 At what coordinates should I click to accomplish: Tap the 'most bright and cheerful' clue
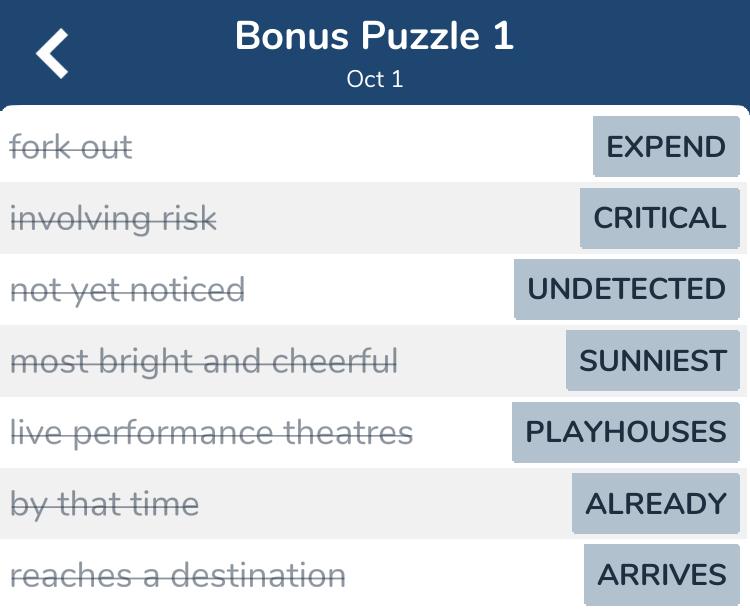coord(204,361)
